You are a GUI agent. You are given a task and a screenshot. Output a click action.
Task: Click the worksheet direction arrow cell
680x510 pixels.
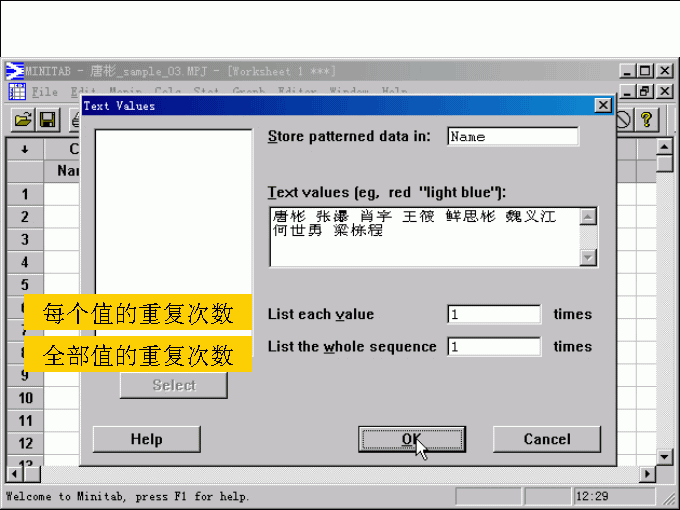(24, 149)
